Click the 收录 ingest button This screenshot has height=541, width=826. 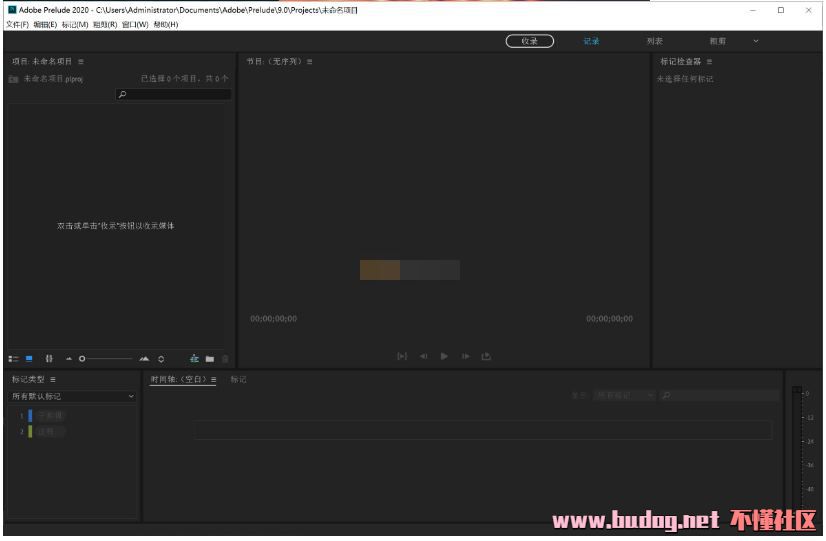point(529,41)
